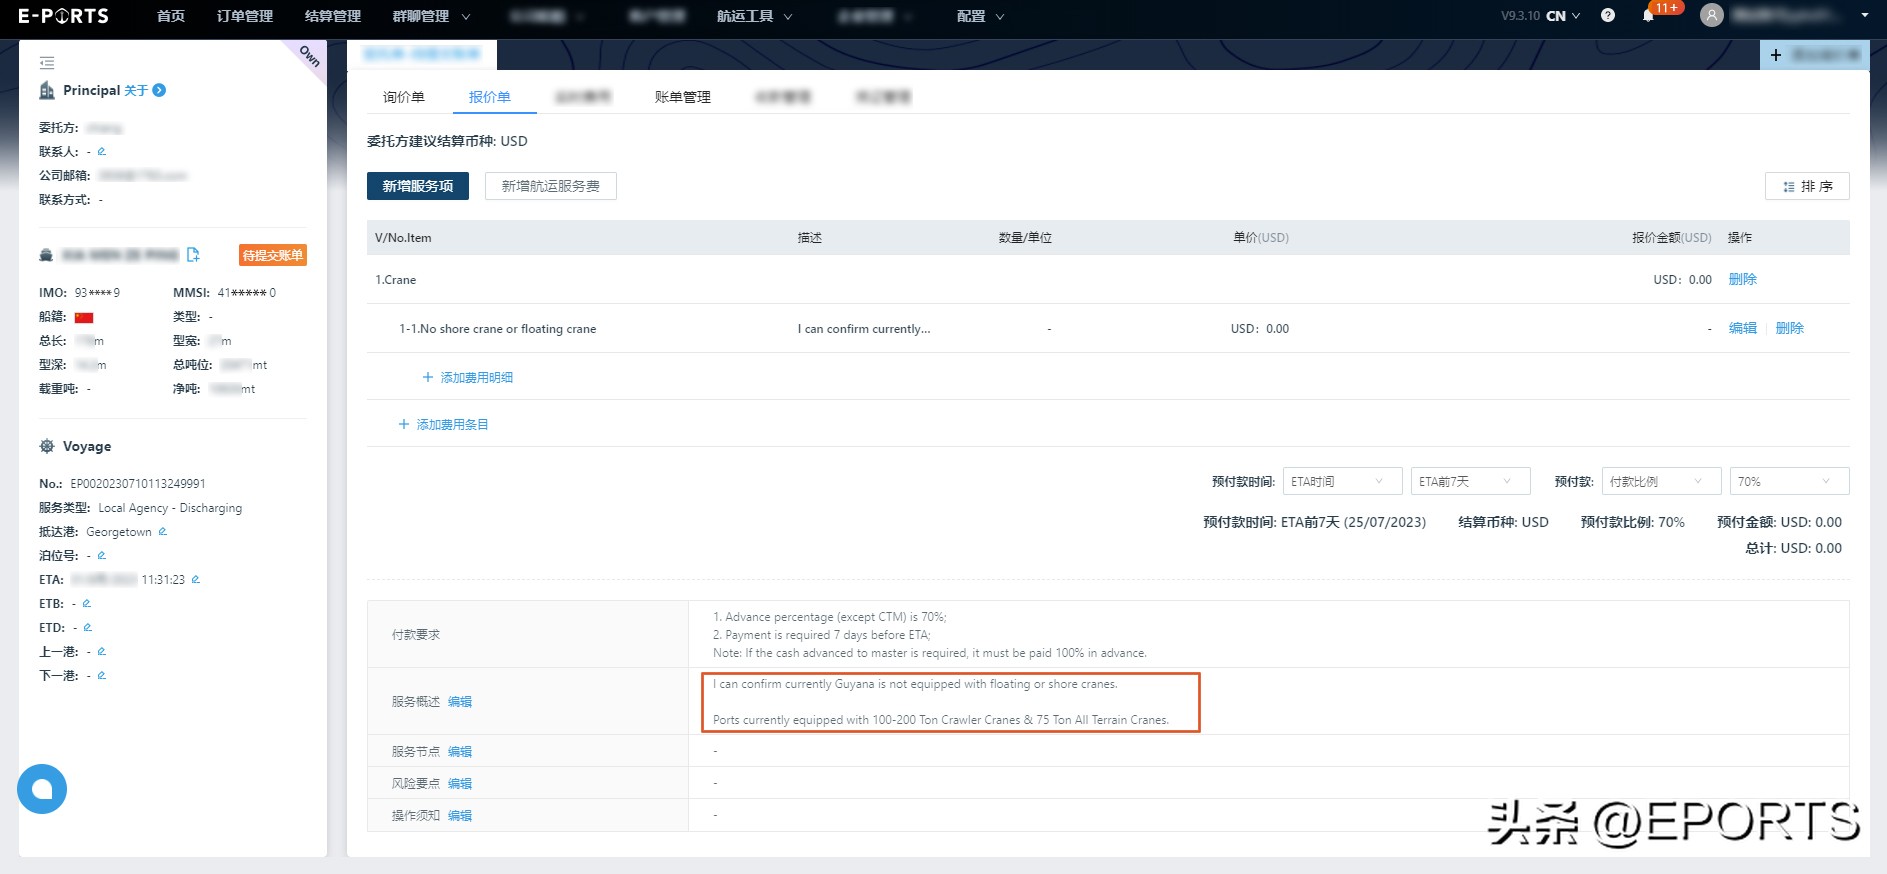Click the plus icon button at the top right
This screenshot has width=1887, height=874.
pyautogui.click(x=1776, y=55)
